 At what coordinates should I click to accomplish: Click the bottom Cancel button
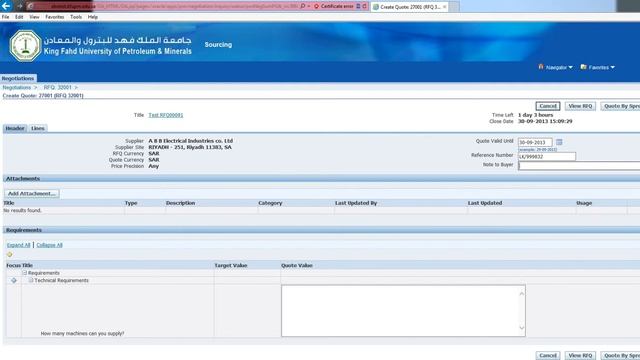(x=548, y=356)
